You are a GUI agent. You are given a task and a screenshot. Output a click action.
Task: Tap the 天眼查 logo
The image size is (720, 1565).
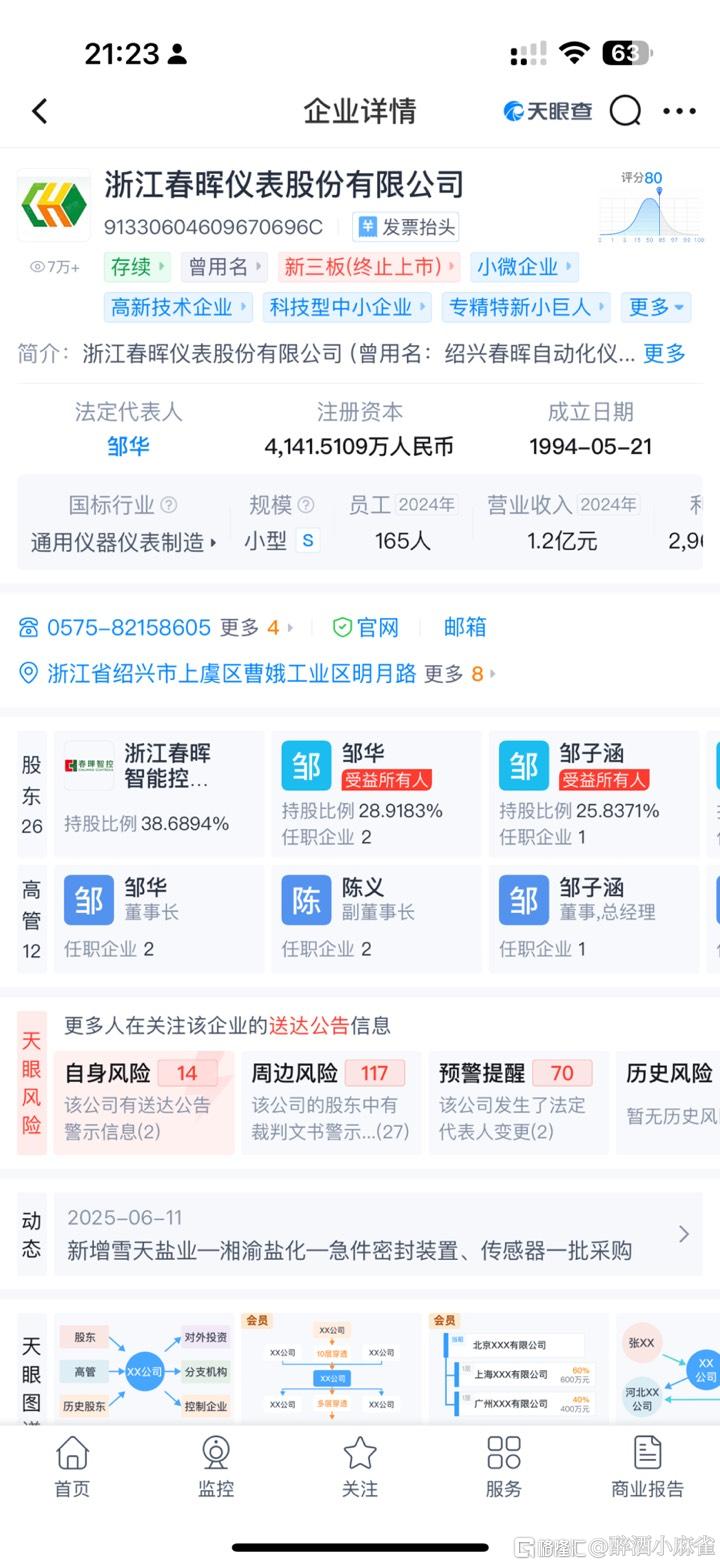click(x=547, y=111)
